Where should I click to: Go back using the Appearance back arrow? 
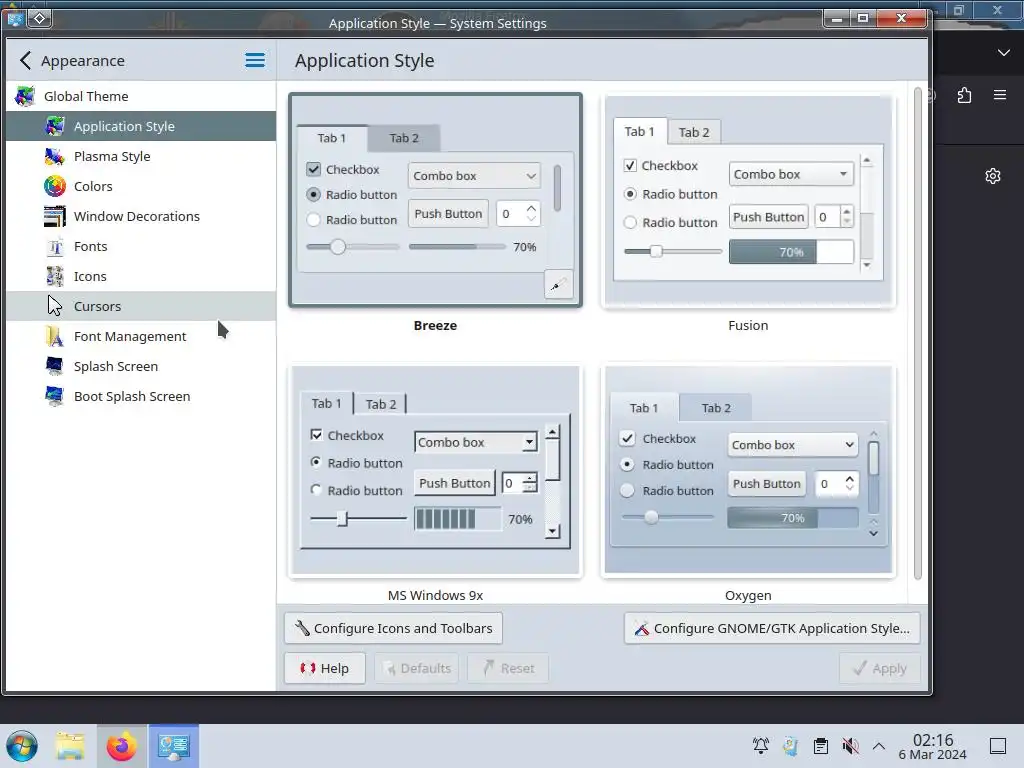coord(25,61)
